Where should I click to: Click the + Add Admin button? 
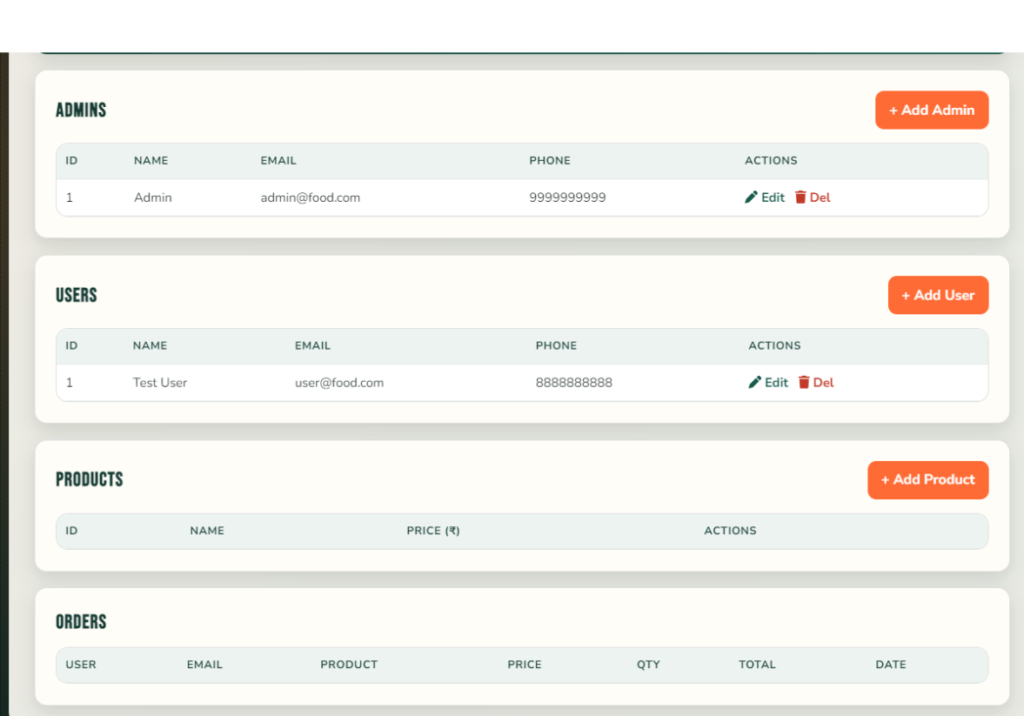click(931, 110)
